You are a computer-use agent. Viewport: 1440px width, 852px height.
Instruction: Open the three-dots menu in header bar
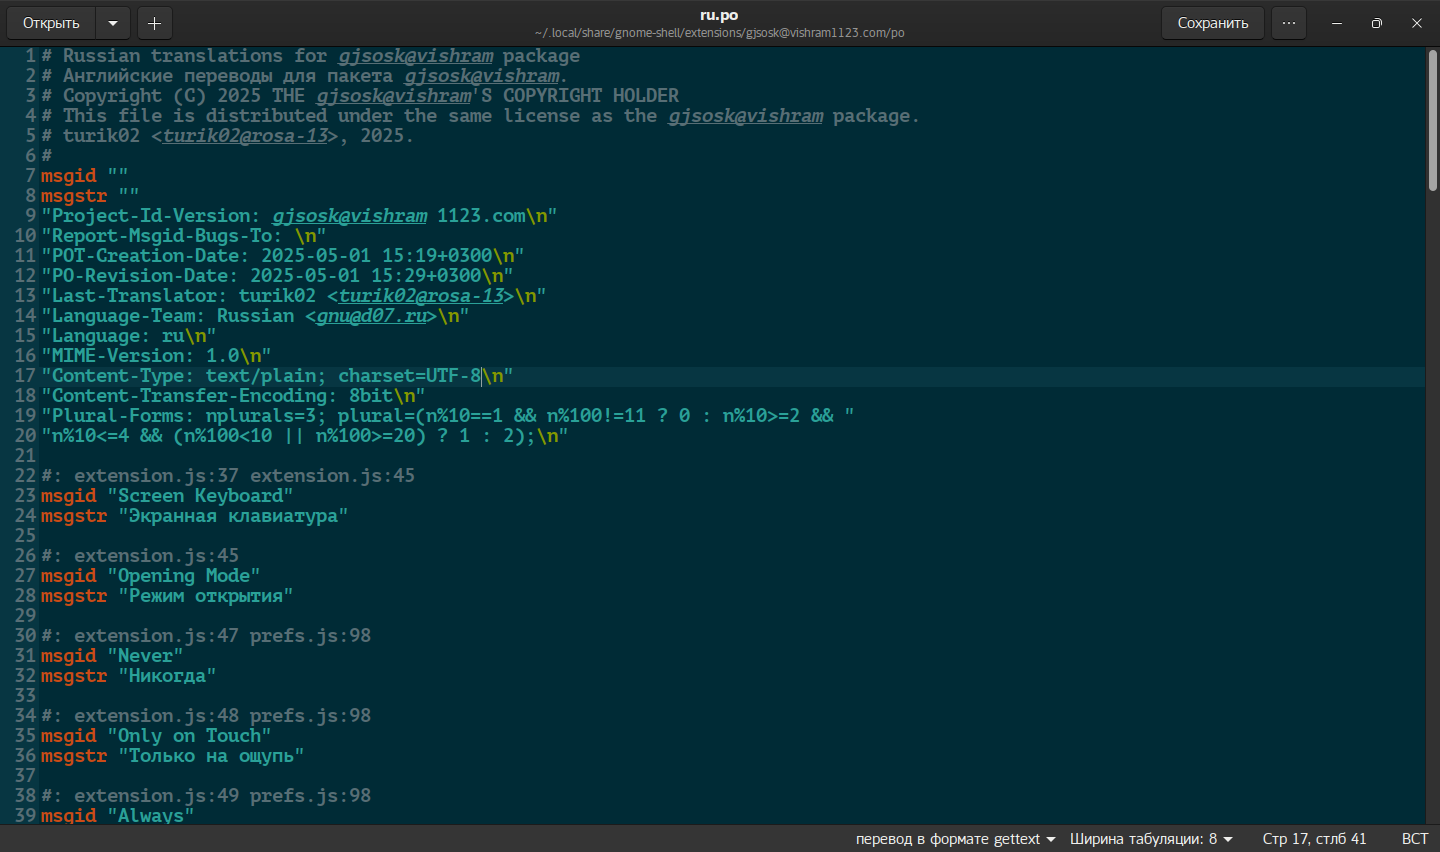point(1289,23)
